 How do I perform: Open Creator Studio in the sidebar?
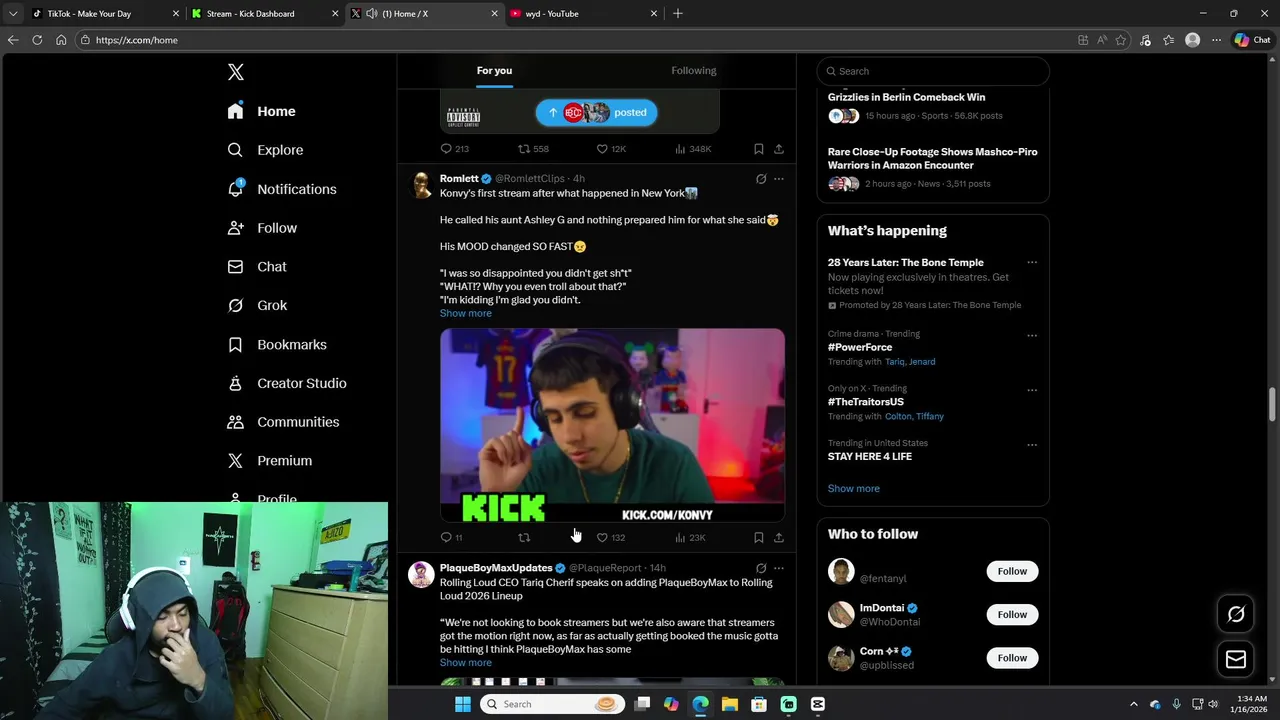287,383
